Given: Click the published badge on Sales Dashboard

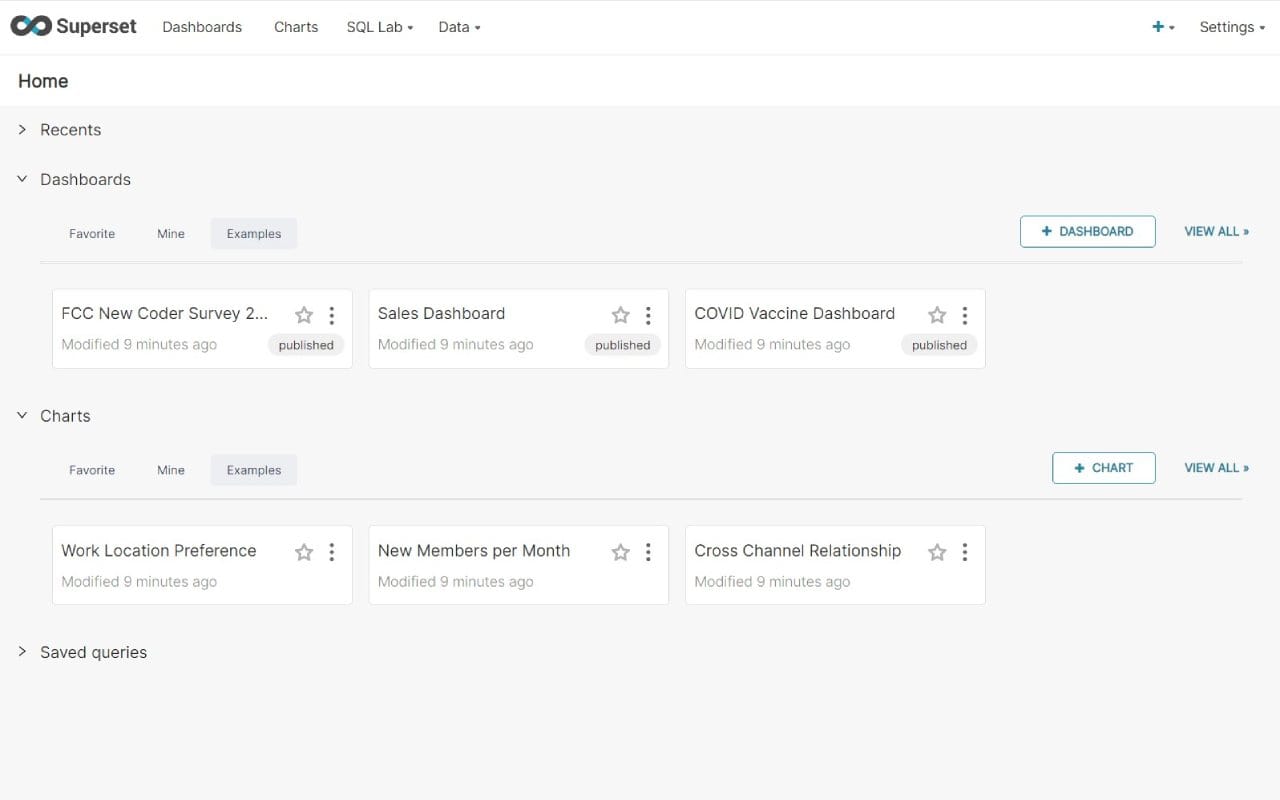Looking at the screenshot, I should (x=622, y=344).
